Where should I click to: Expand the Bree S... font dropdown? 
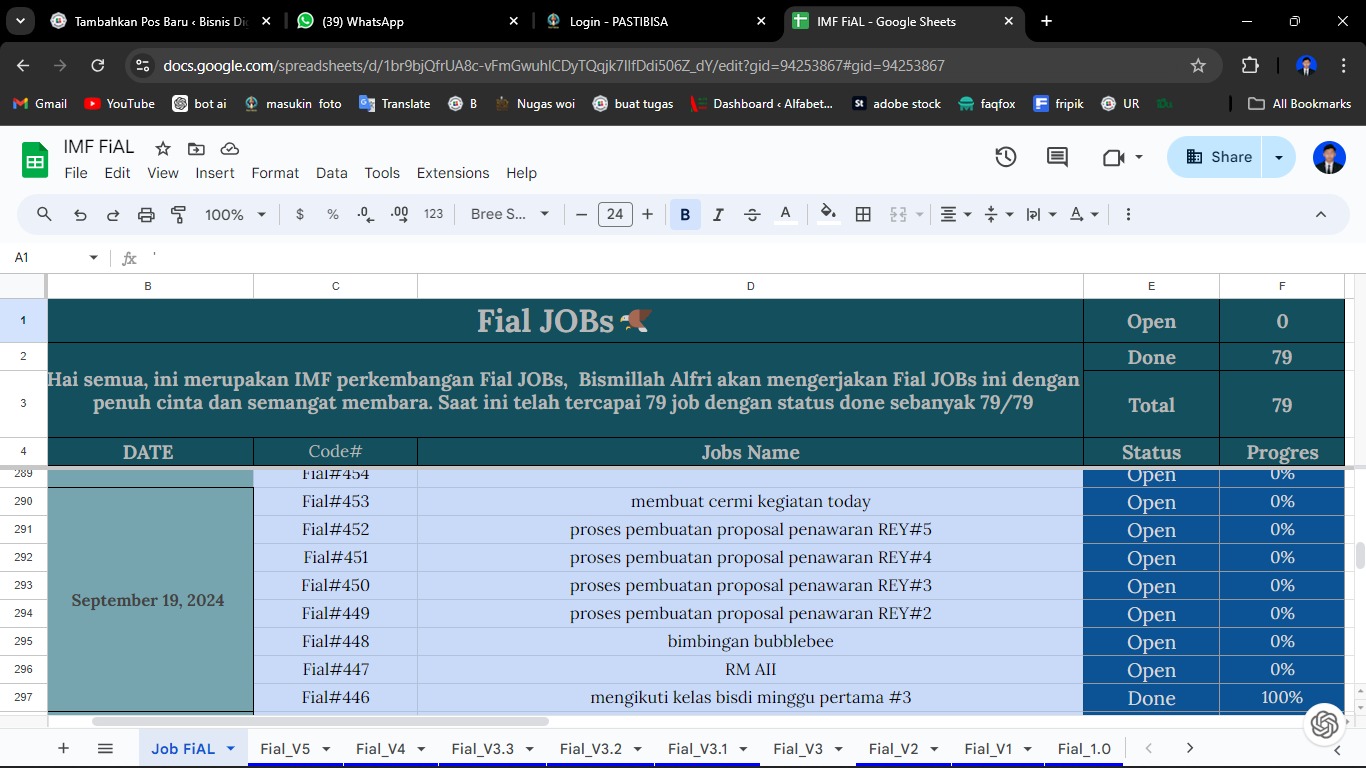(510, 214)
